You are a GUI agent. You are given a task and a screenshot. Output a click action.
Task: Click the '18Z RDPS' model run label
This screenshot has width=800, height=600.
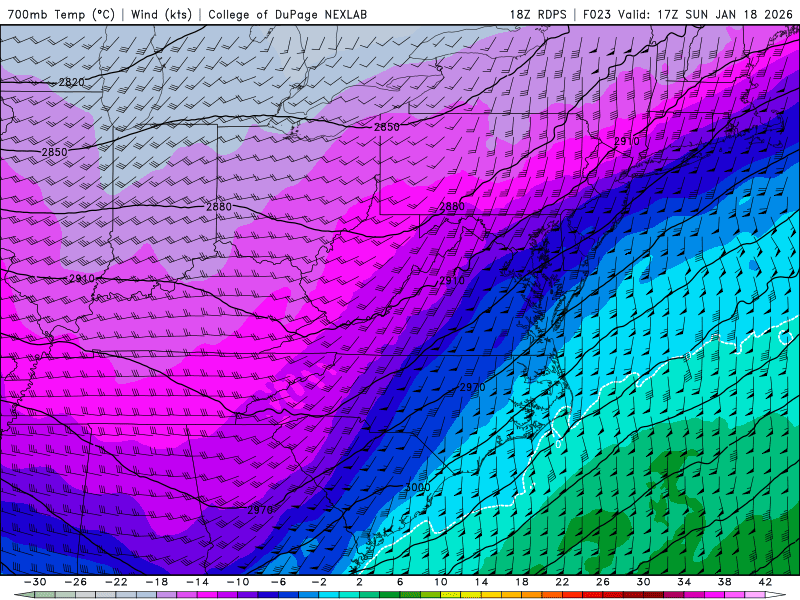(x=538, y=14)
